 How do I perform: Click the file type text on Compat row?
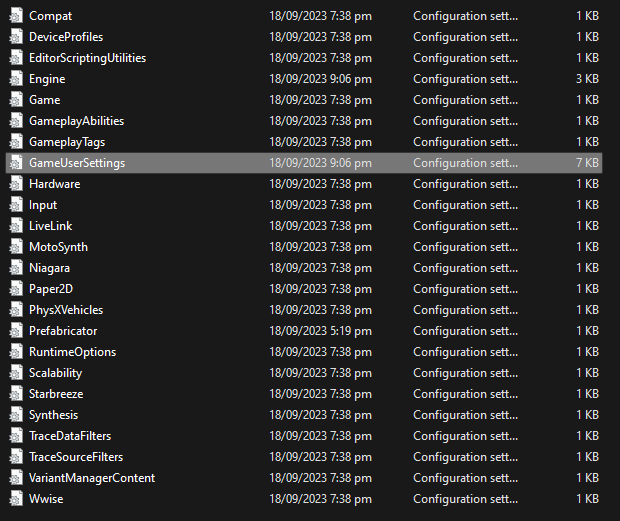465,16
